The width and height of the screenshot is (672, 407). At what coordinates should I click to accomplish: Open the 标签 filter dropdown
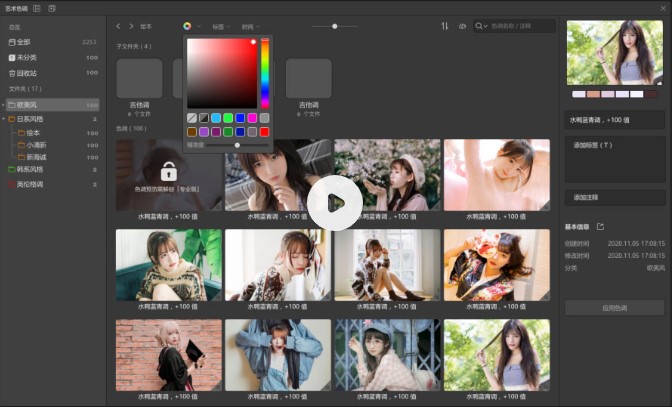tap(220, 26)
